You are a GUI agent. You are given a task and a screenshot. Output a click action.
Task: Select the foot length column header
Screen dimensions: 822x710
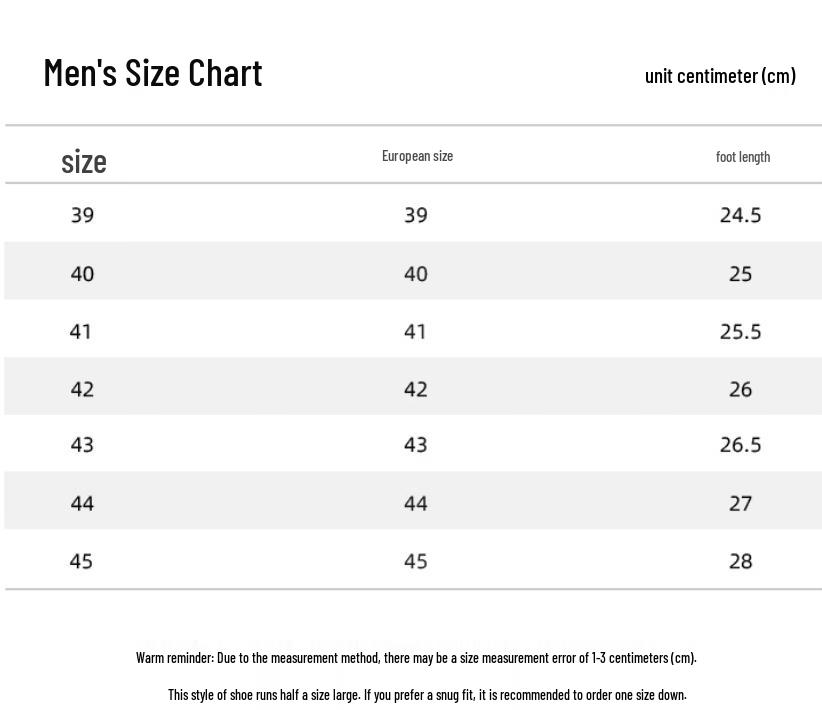click(x=743, y=157)
